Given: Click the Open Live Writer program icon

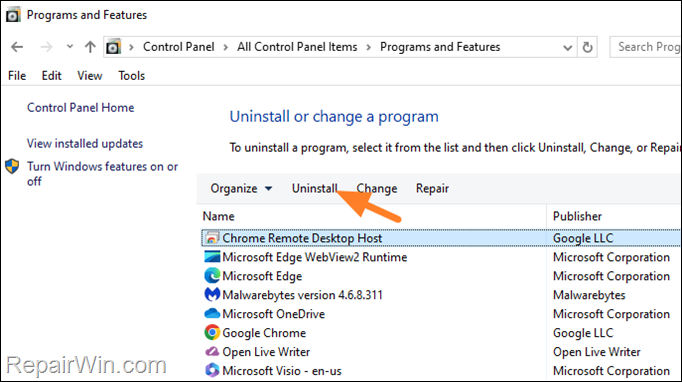Looking at the screenshot, I should [x=212, y=351].
